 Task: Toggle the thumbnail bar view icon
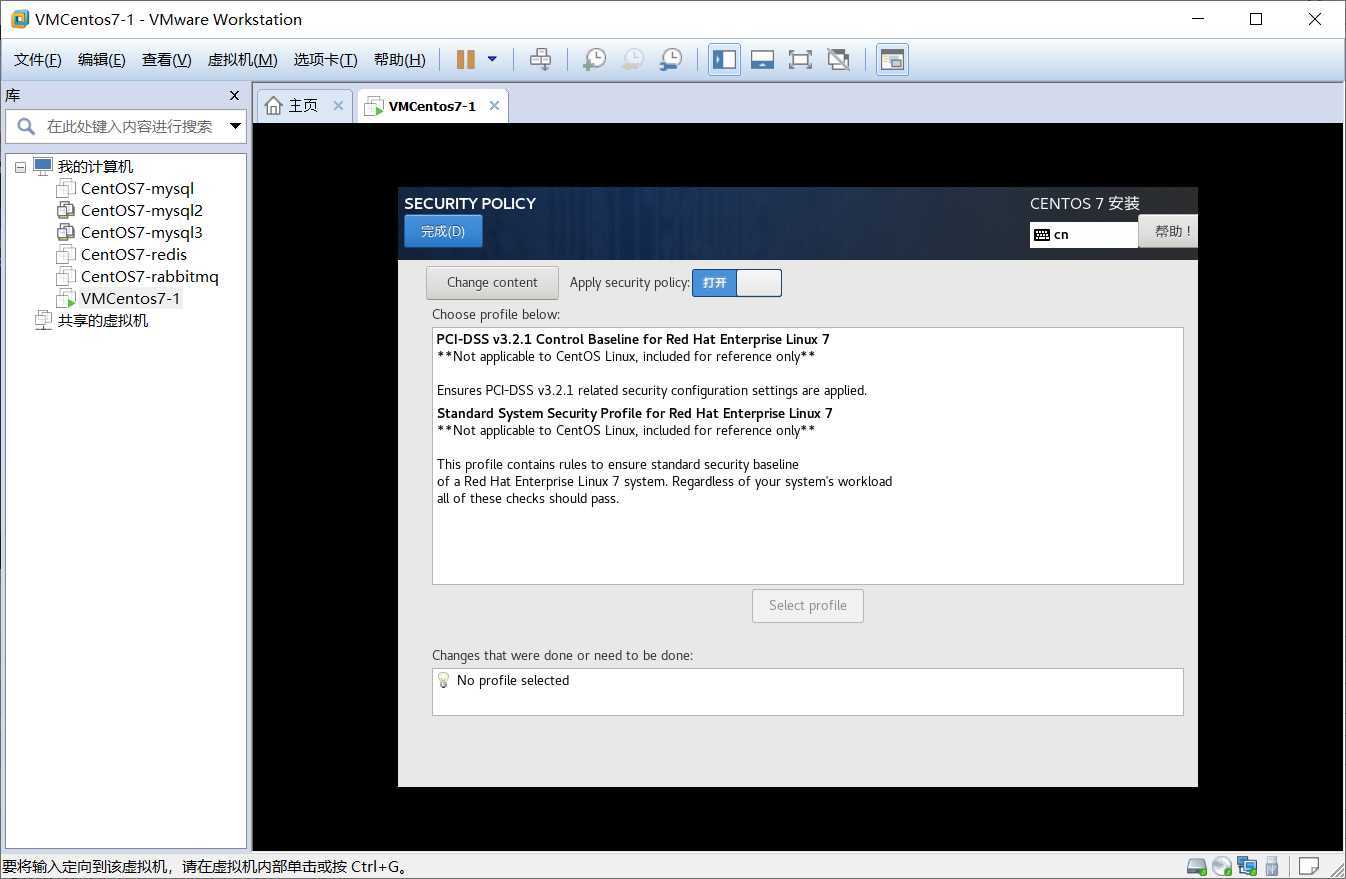tap(762, 60)
